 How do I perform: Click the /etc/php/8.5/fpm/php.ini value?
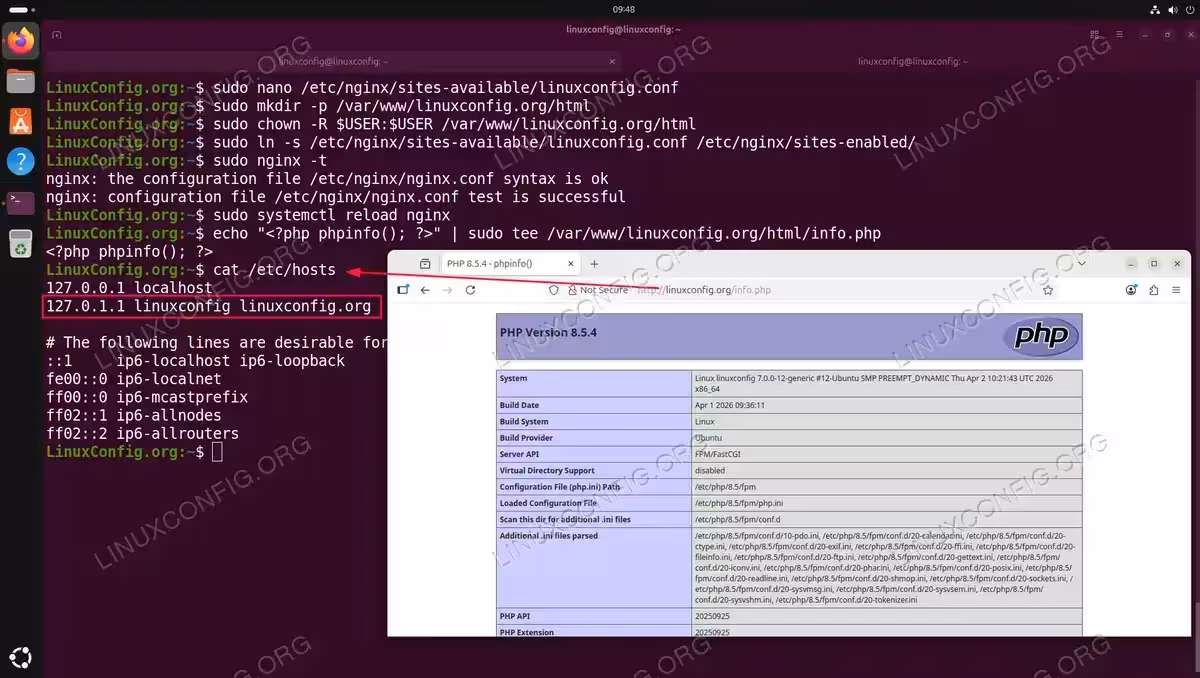[x=739, y=503]
